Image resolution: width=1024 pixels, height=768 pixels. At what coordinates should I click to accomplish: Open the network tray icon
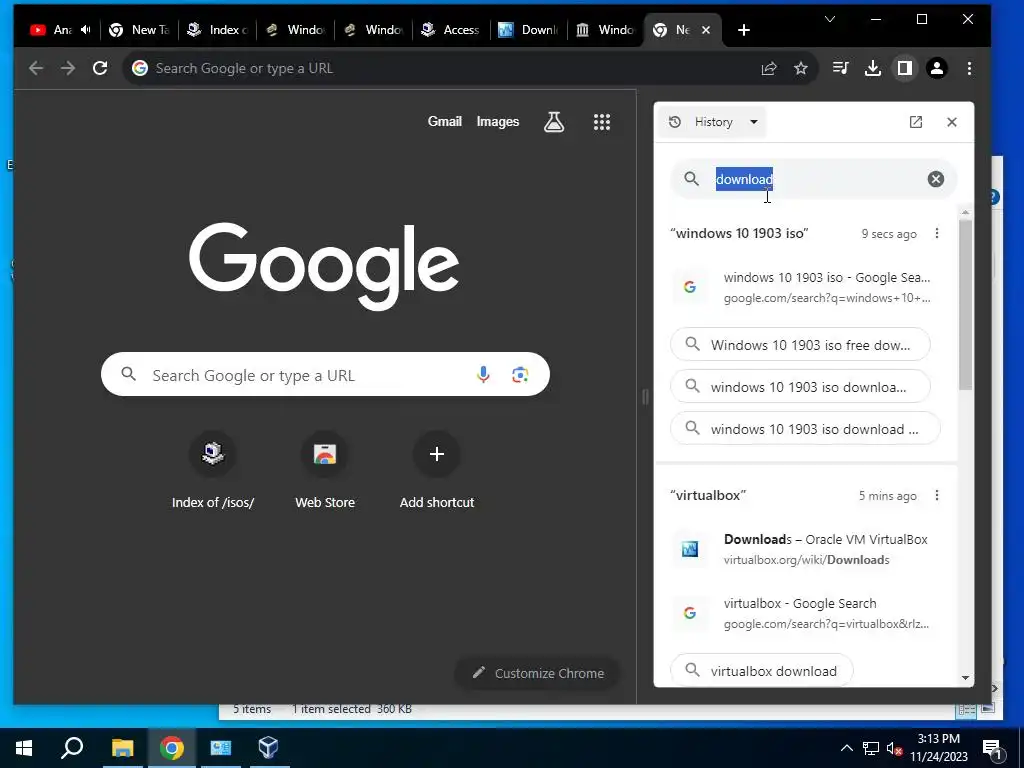pos(871,748)
